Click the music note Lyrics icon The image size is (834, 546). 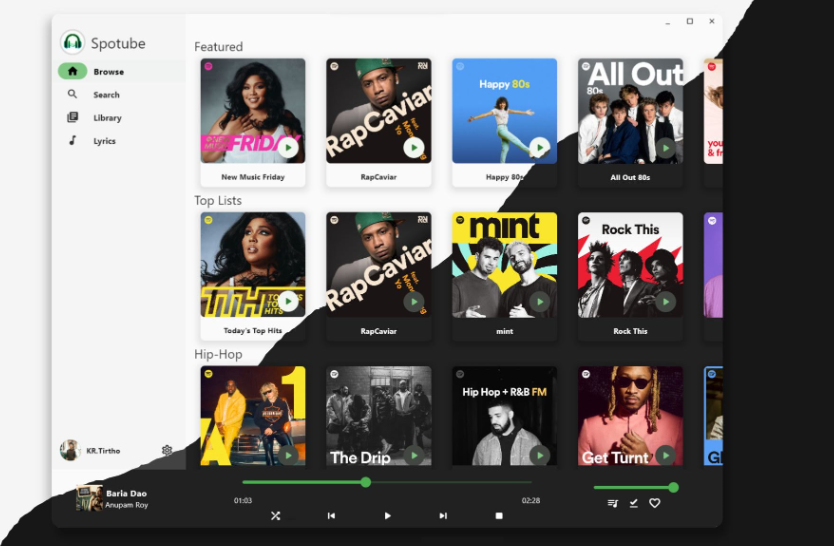click(x=72, y=140)
